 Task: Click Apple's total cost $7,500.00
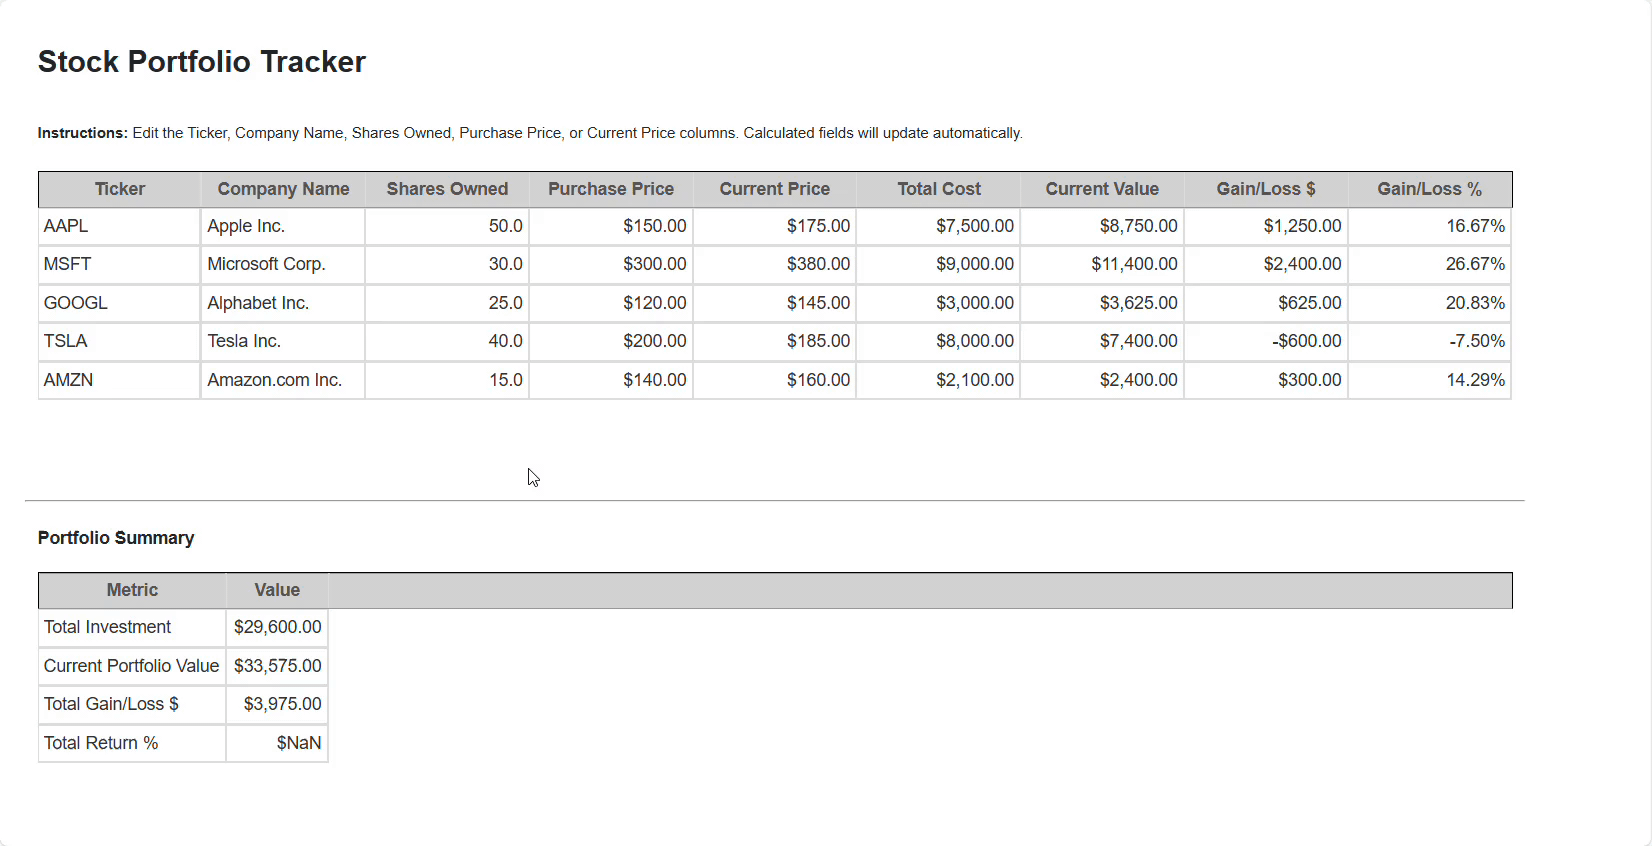[939, 226]
